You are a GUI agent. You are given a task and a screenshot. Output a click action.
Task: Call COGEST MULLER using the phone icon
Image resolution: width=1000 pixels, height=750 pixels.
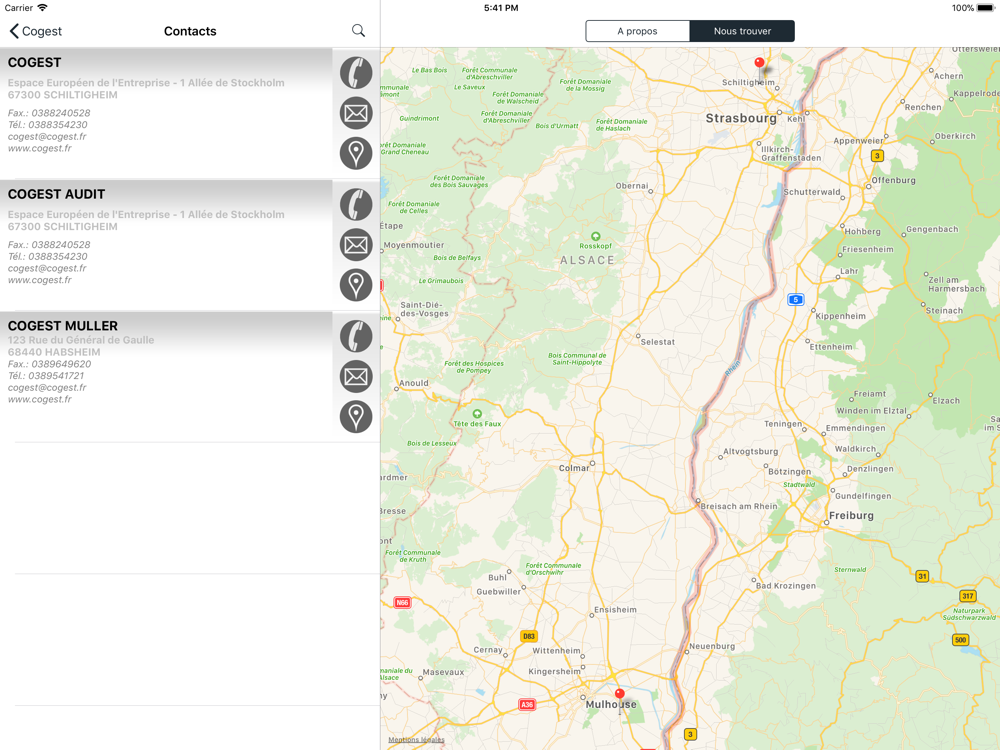click(356, 336)
